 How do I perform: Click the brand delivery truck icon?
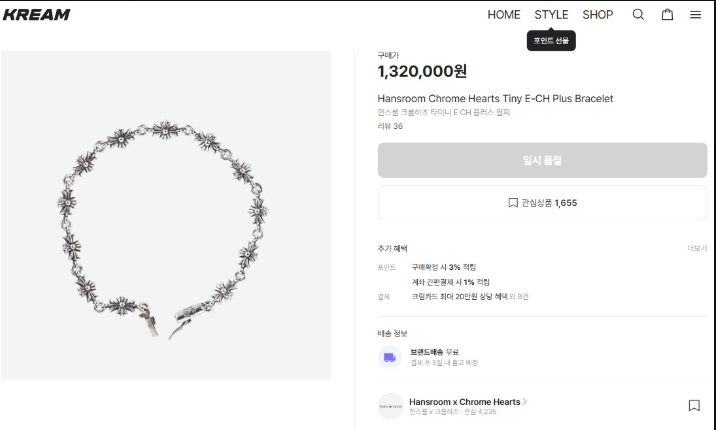(x=389, y=357)
